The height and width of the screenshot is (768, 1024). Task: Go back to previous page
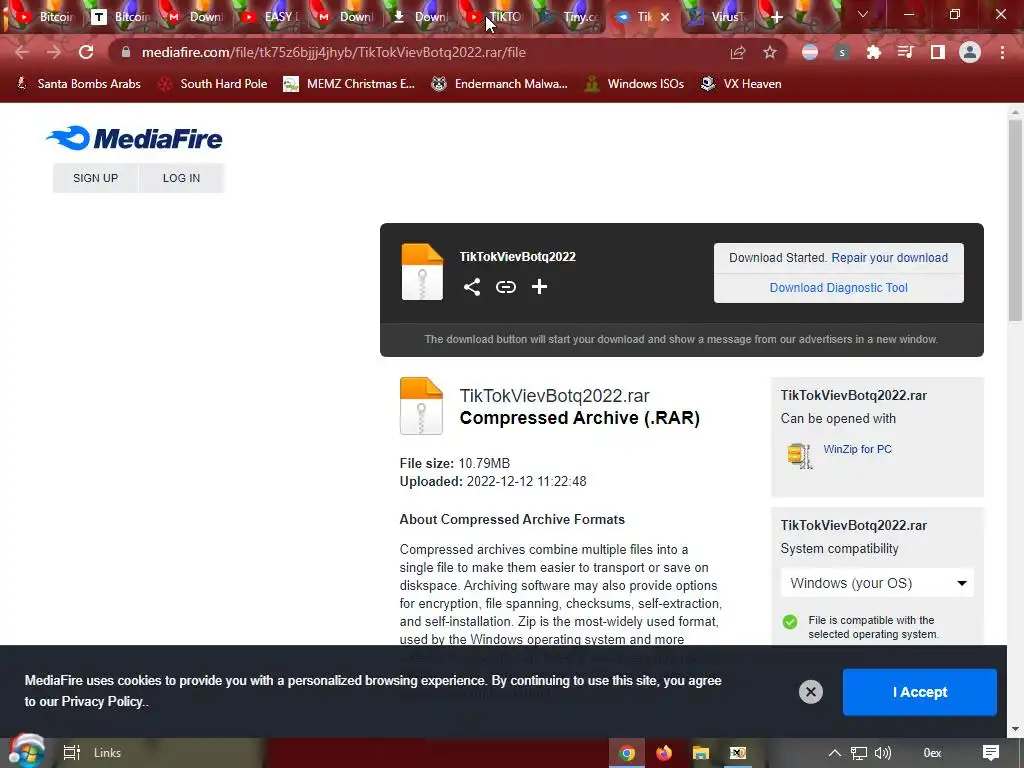coord(22,52)
